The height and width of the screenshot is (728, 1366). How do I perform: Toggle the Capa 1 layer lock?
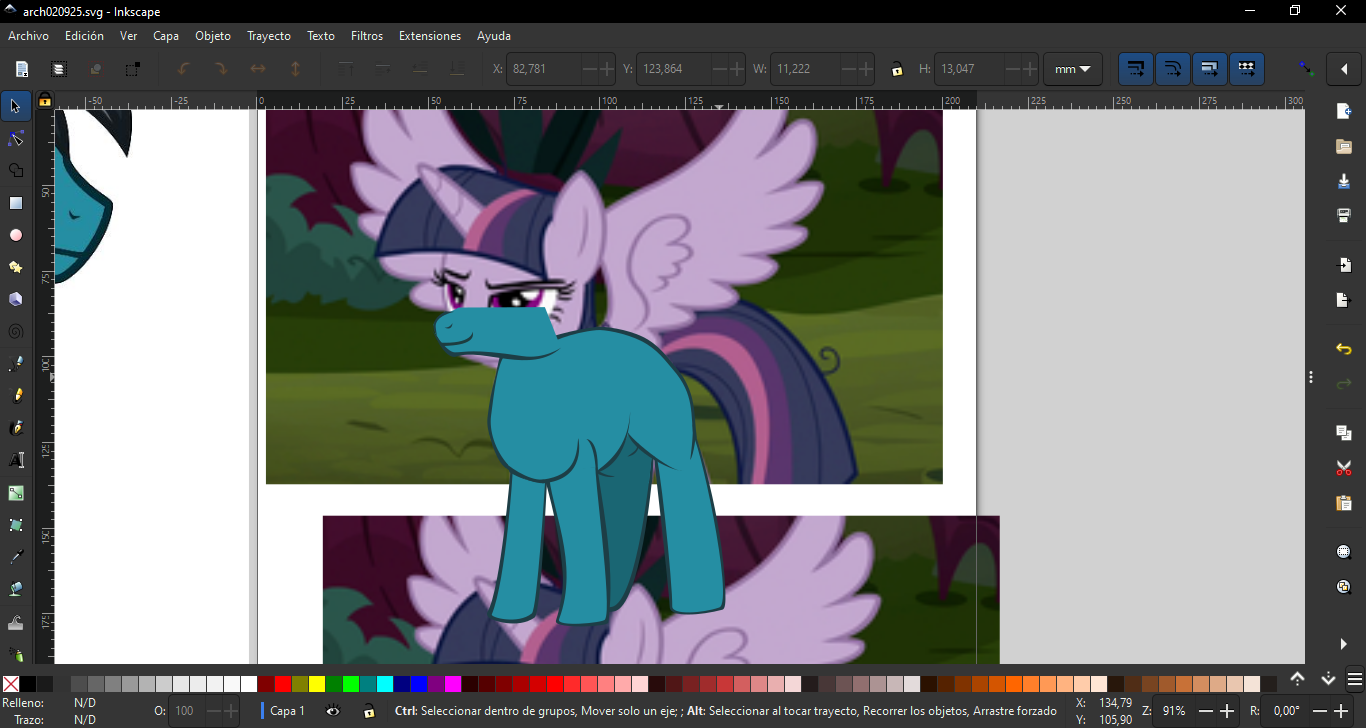(x=369, y=711)
